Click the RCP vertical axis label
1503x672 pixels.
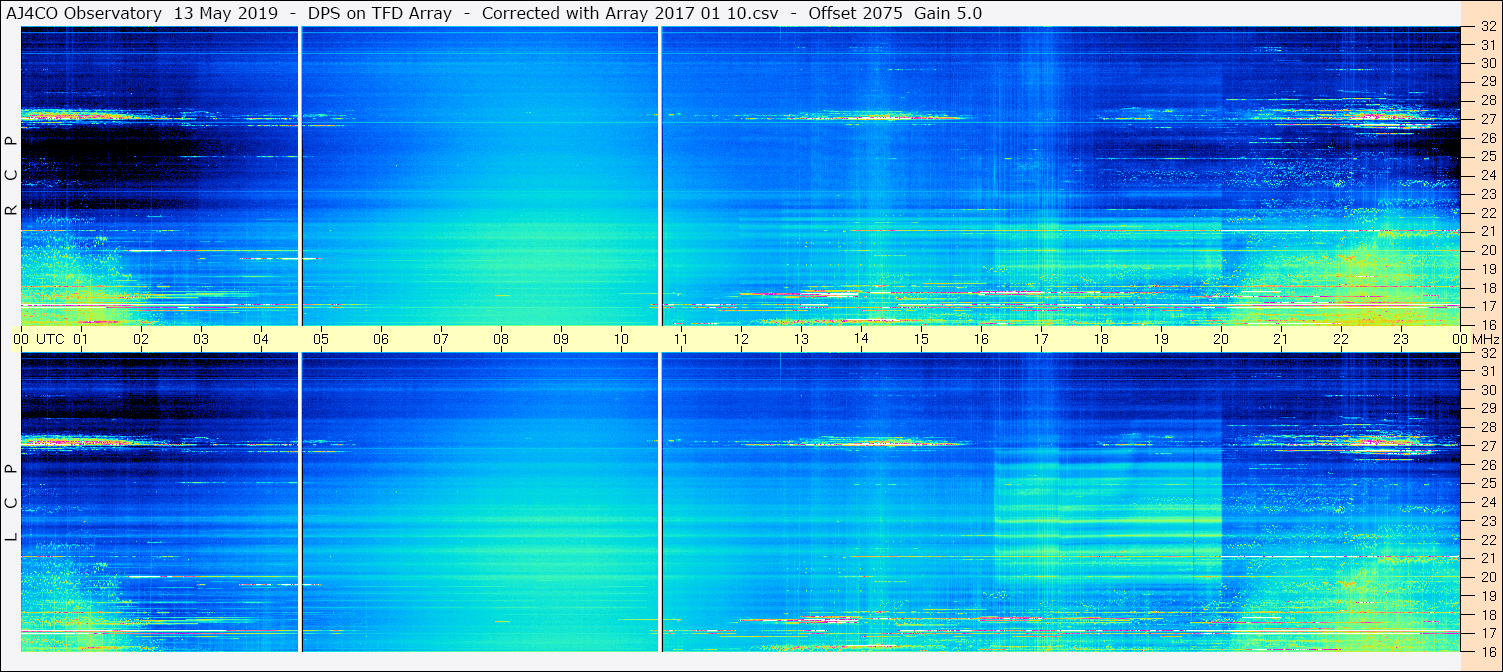coord(11,176)
